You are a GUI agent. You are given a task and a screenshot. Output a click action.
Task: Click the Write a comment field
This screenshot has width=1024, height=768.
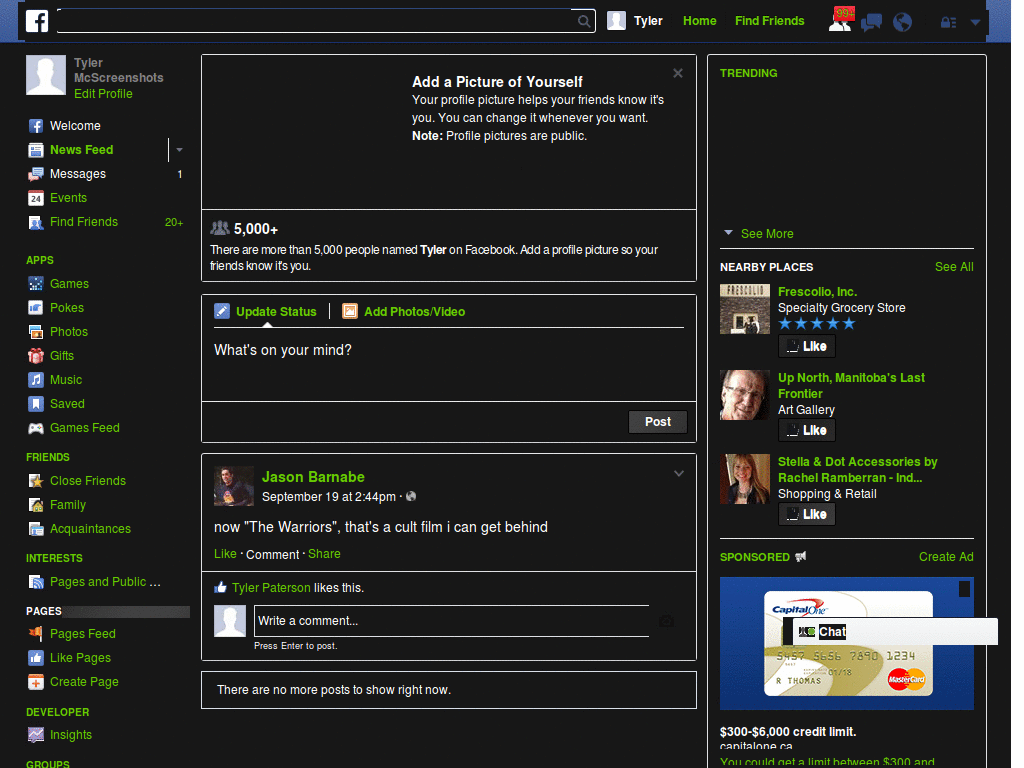451,621
